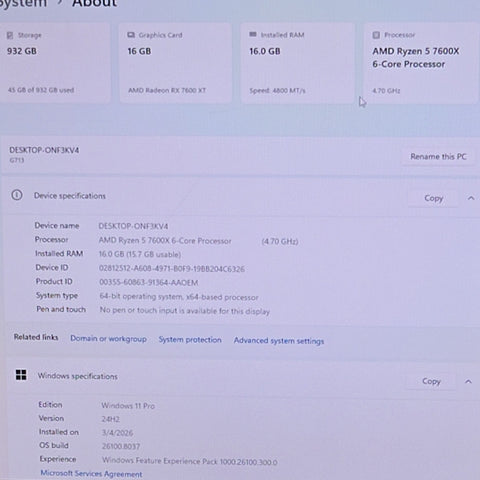Screen dimensions: 480x480
Task: Open the Processor AMD Ryzen card
Action: point(421,63)
